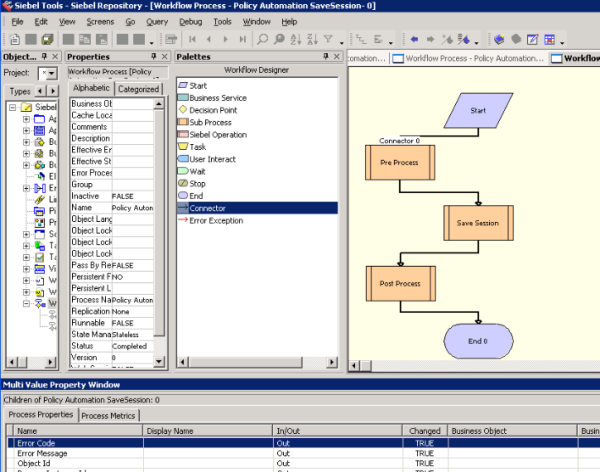
Task: Select Sub Process palette item
Action: [x=205, y=122]
